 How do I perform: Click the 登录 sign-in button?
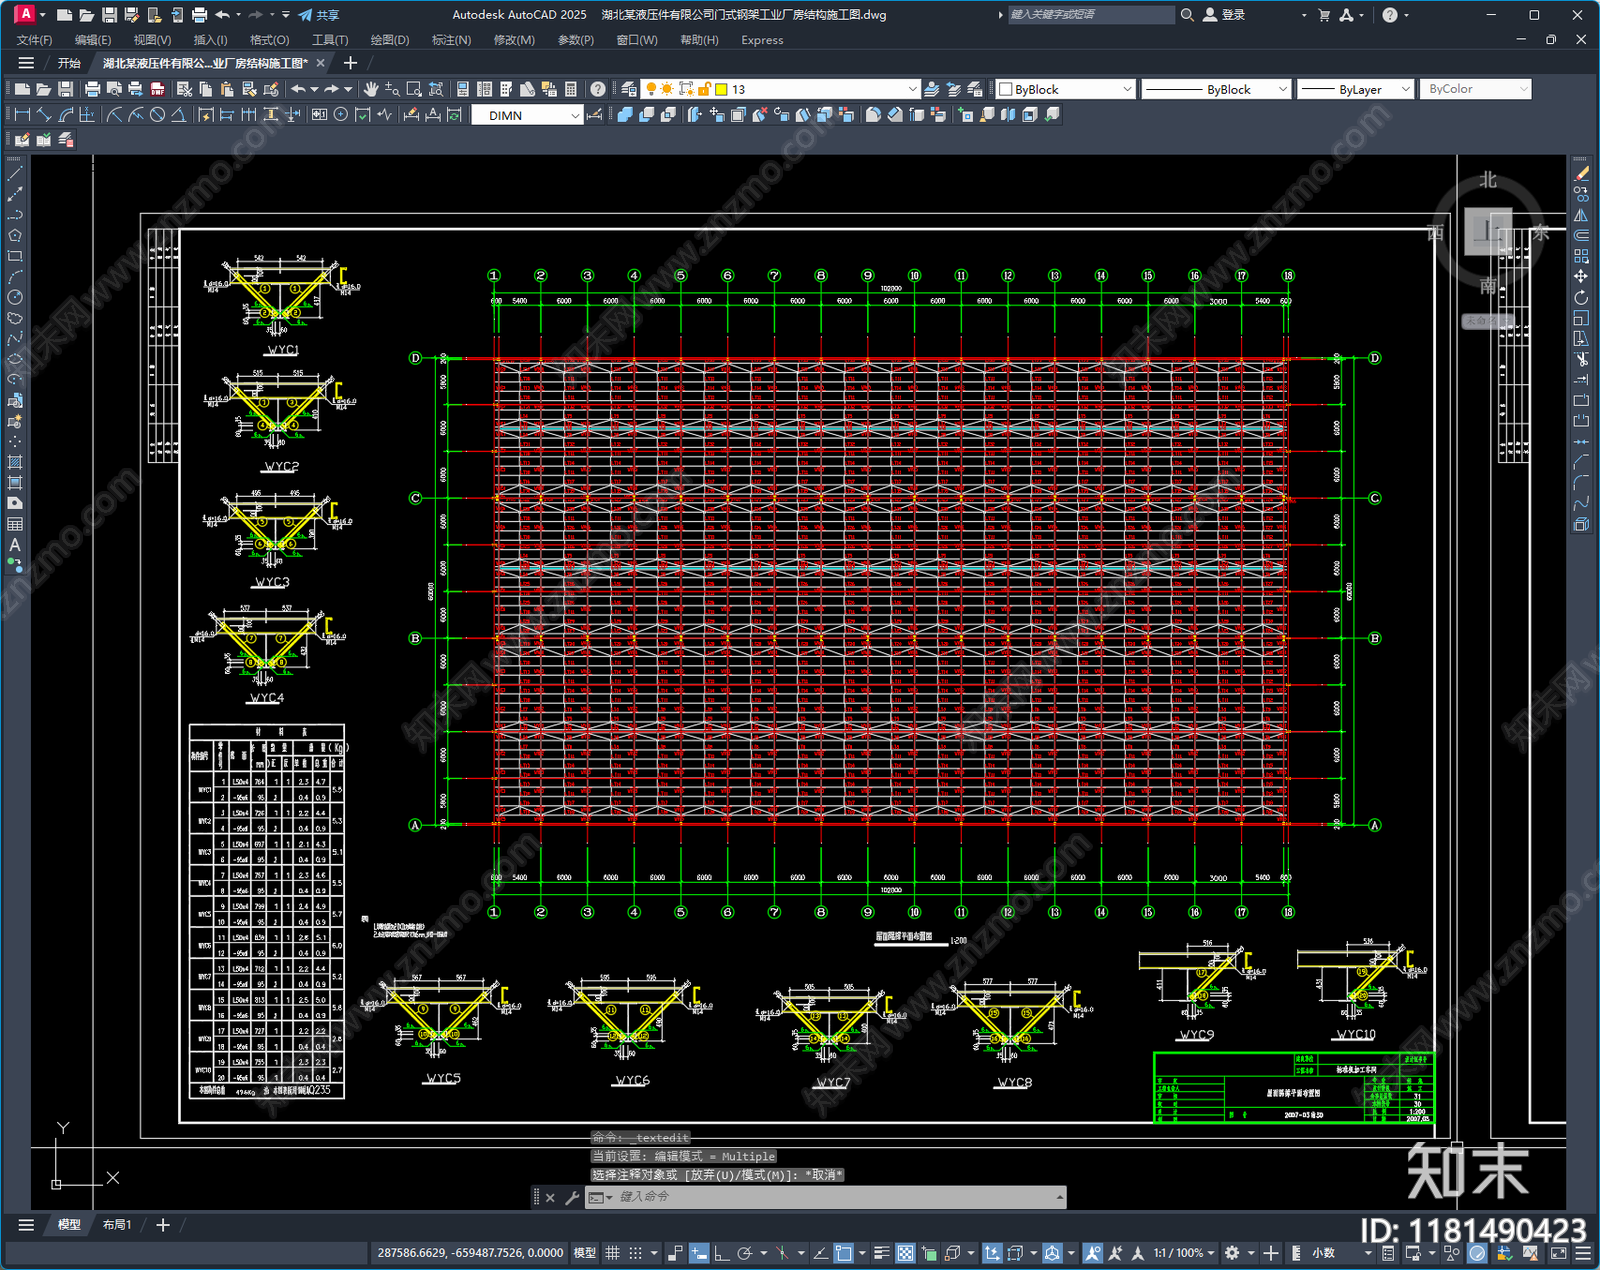coord(1225,15)
